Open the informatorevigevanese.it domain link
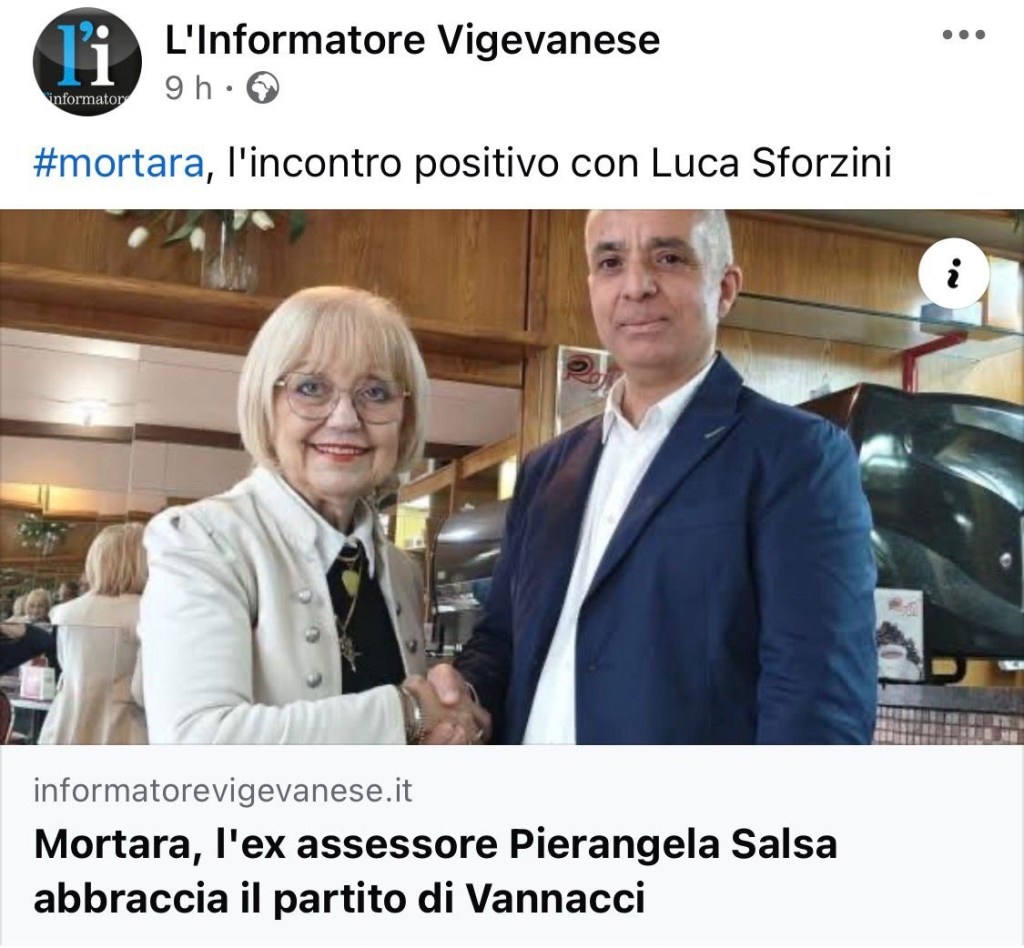 (223, 791)
